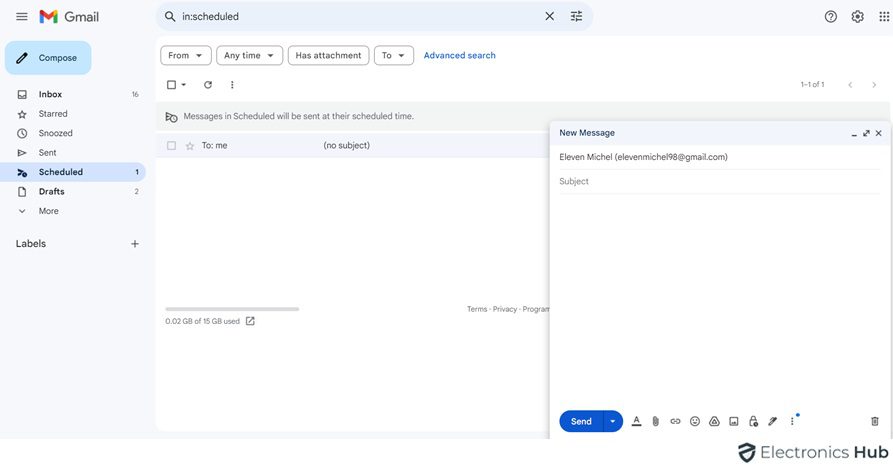Click the 0.02 GB of 15 GB used text
This screenshot has height=465, width=893.
(x=202, y=321)
